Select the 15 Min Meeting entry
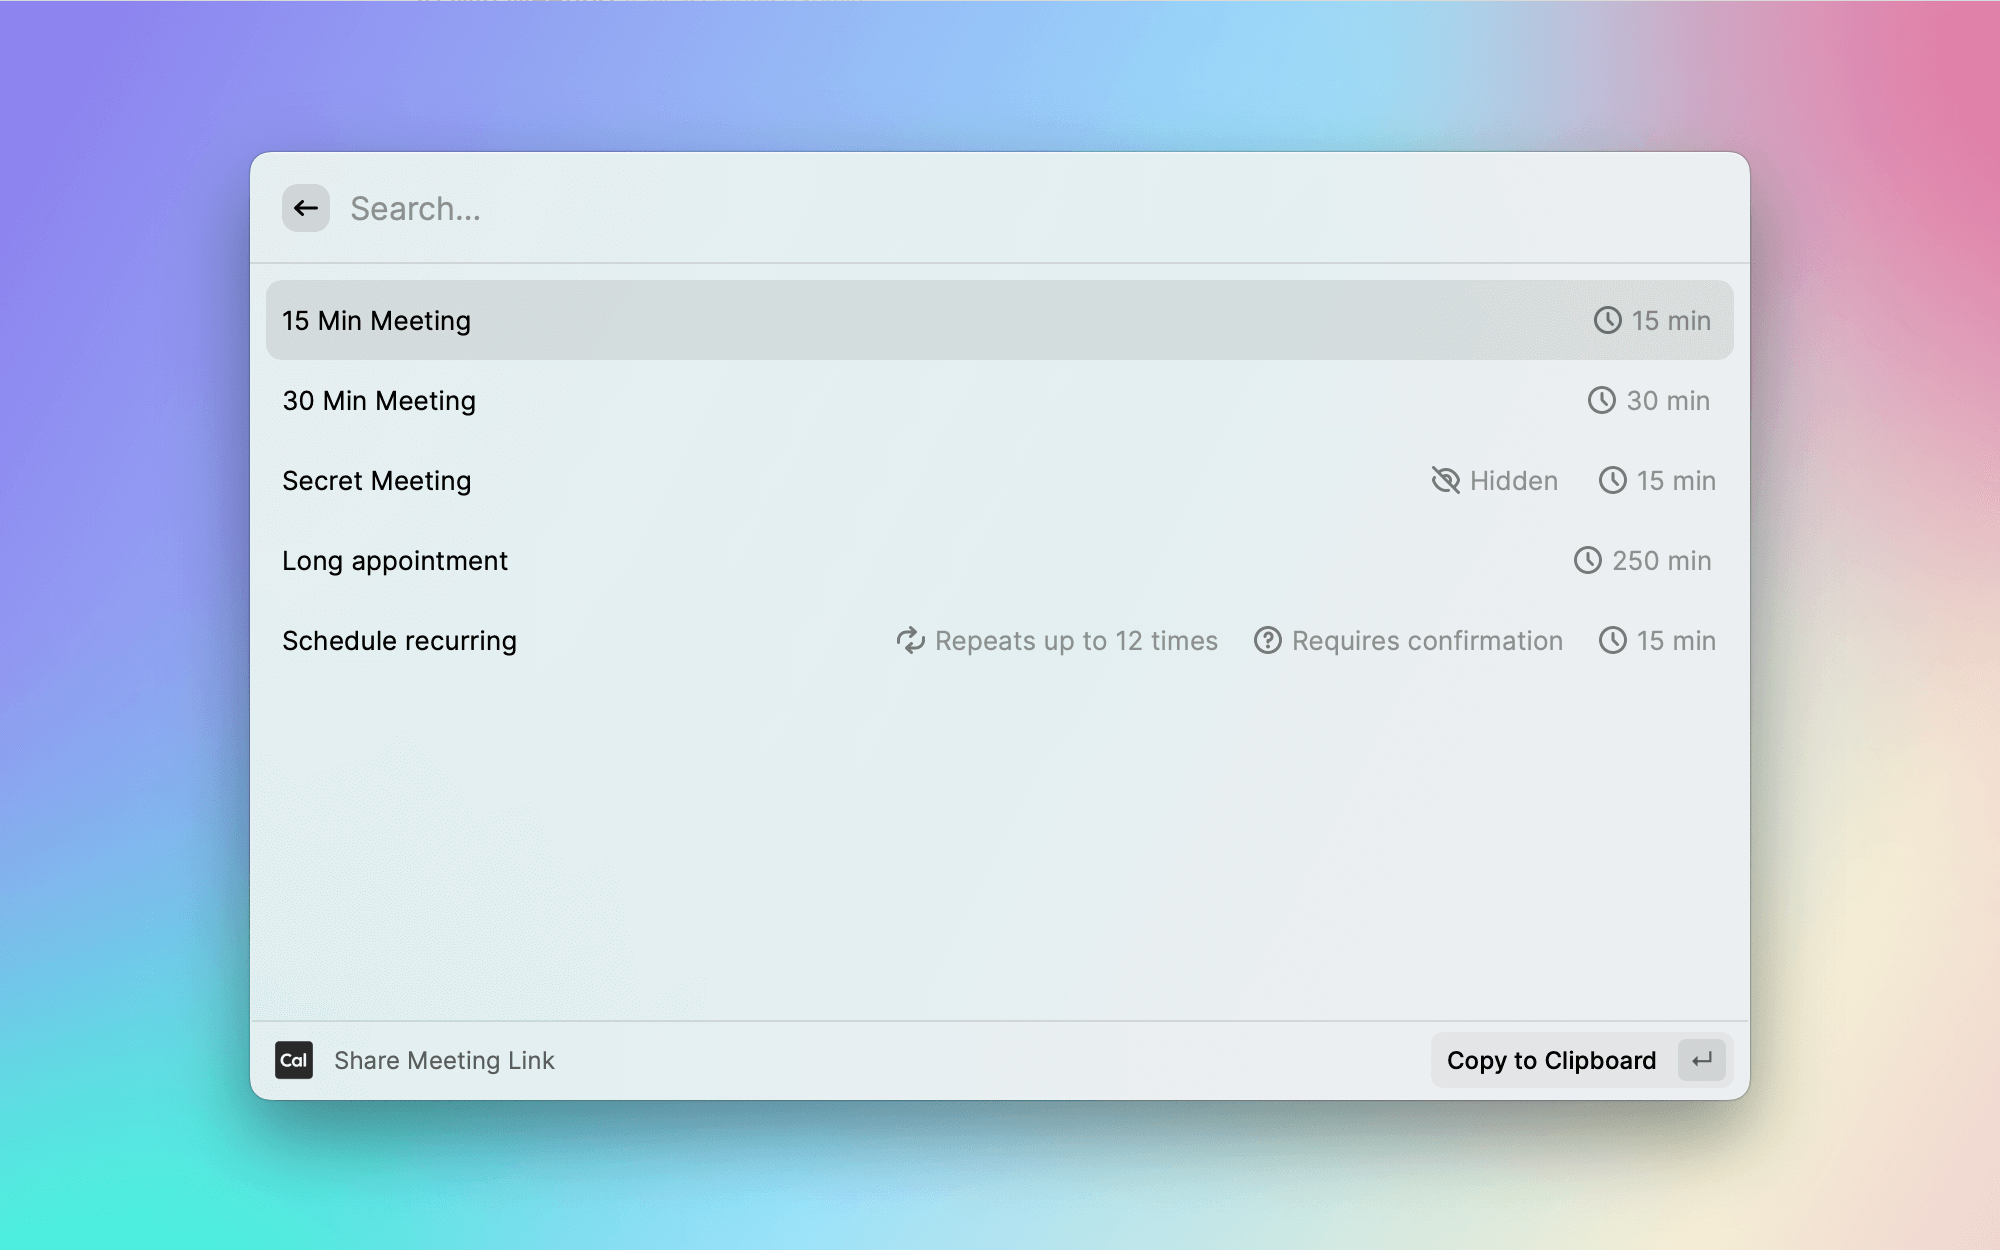This screenshot has height=1250, width=2000. pos(376,321)
